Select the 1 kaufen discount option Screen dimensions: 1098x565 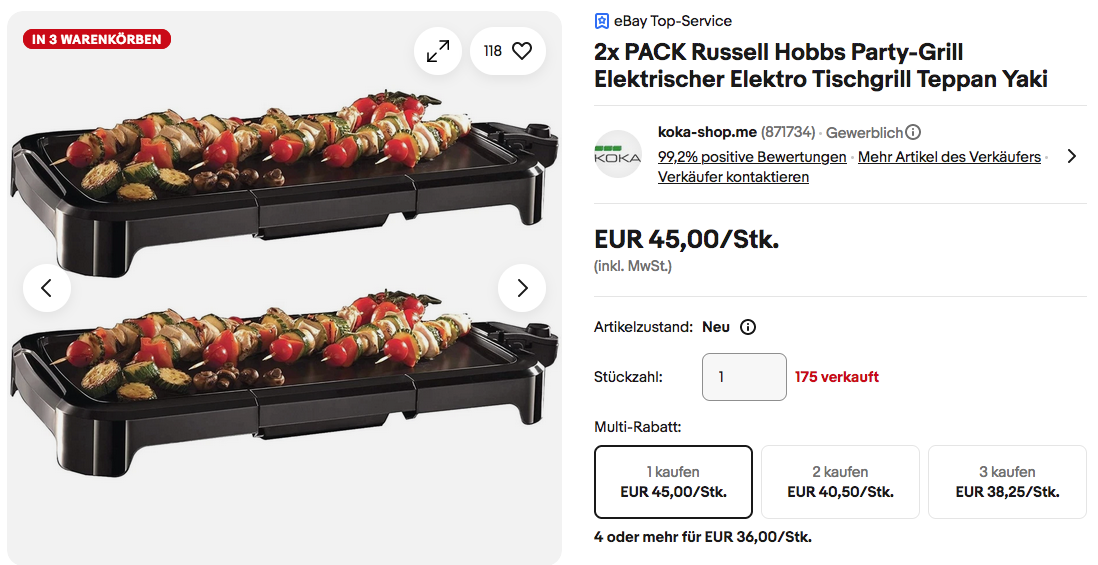point(673,482)
